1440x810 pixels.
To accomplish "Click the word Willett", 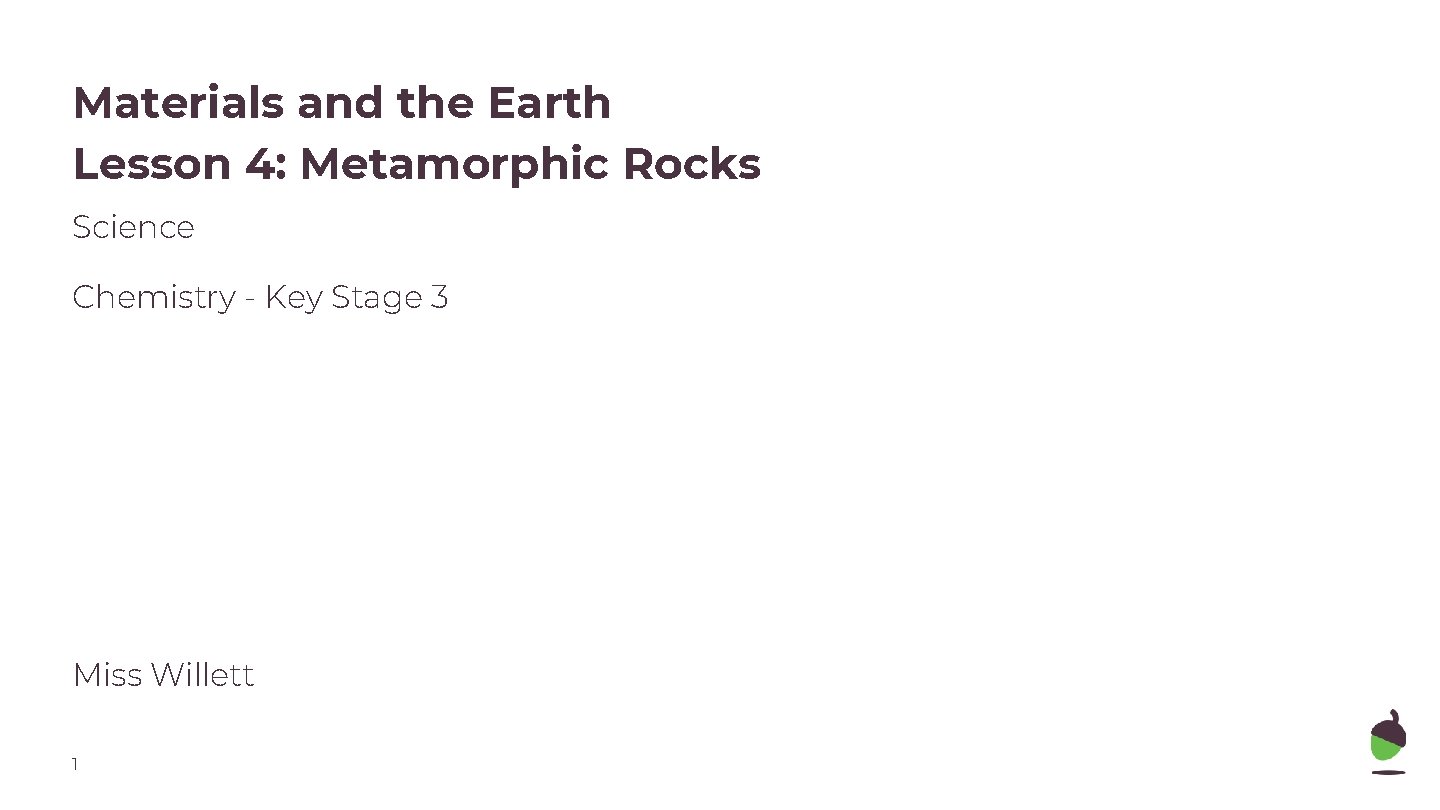I will click(203, 675).
